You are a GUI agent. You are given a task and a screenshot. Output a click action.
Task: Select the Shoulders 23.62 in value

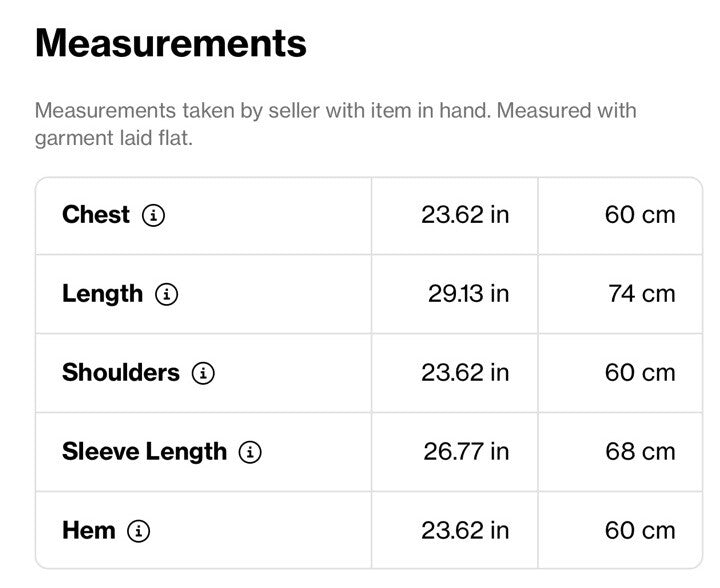(465, 373)
